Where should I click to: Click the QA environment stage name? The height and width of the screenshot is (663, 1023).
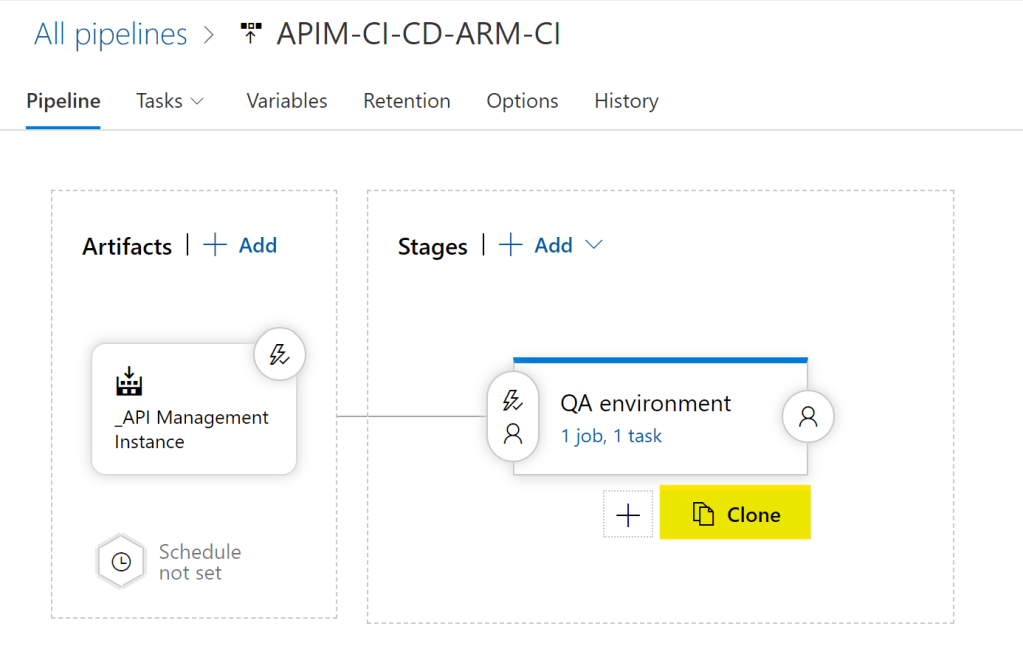click(x=645, y=403)
